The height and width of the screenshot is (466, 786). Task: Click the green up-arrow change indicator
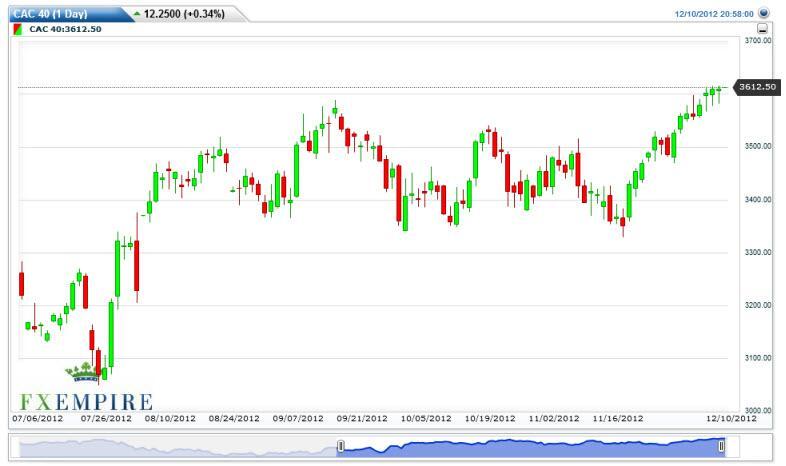click(x=137, y=14)
